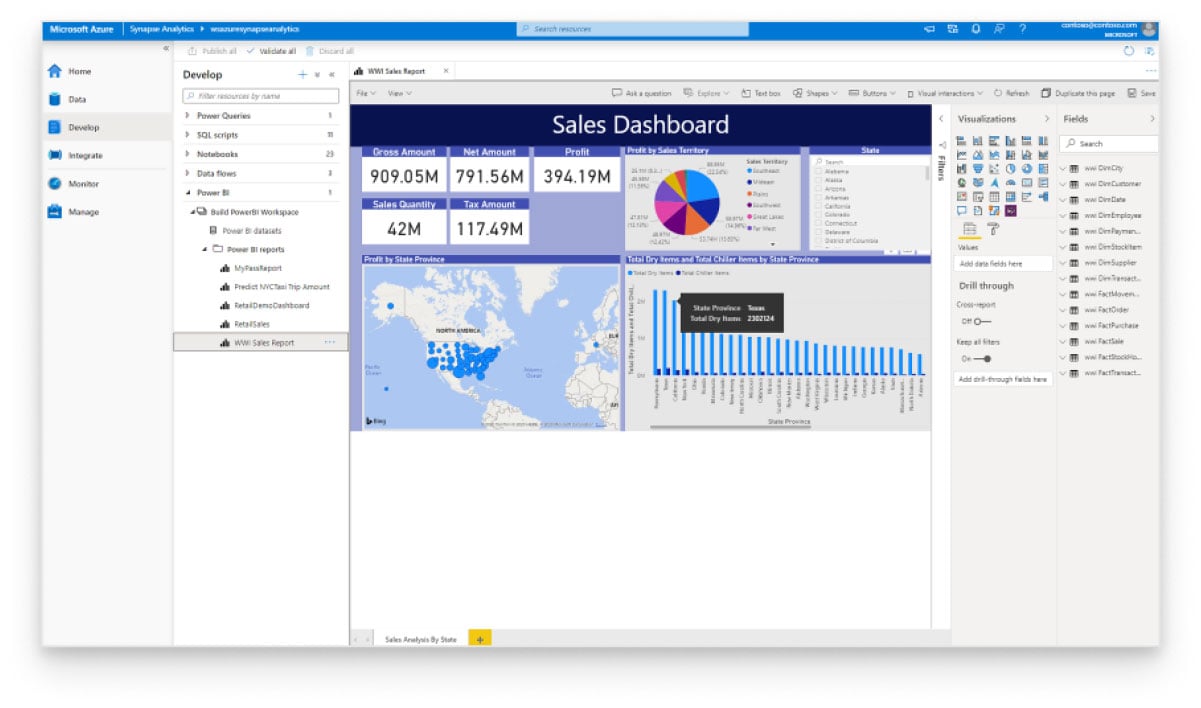
Task: Expand the wwi DimCity table fields
Action: coord(1063,168)
